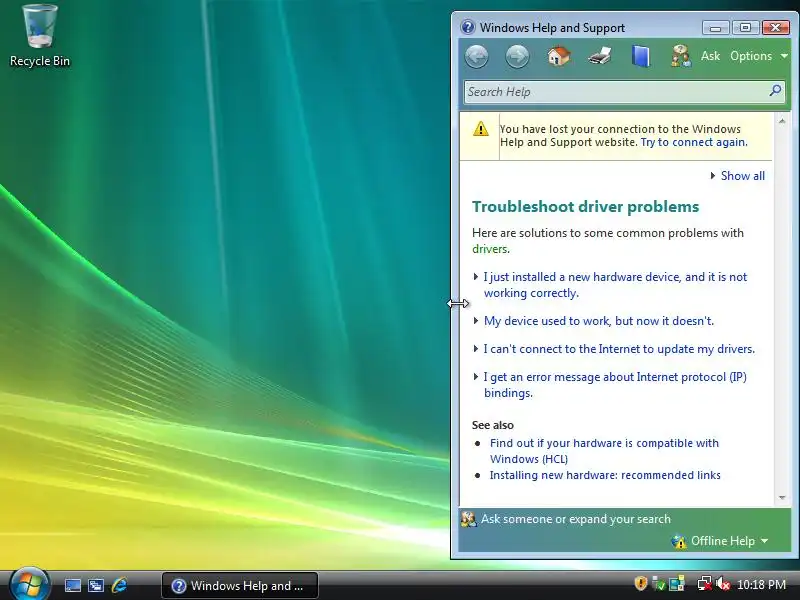800x600 pixels.
Task: Go forward in Help and Support
Action: coord(517,56)
